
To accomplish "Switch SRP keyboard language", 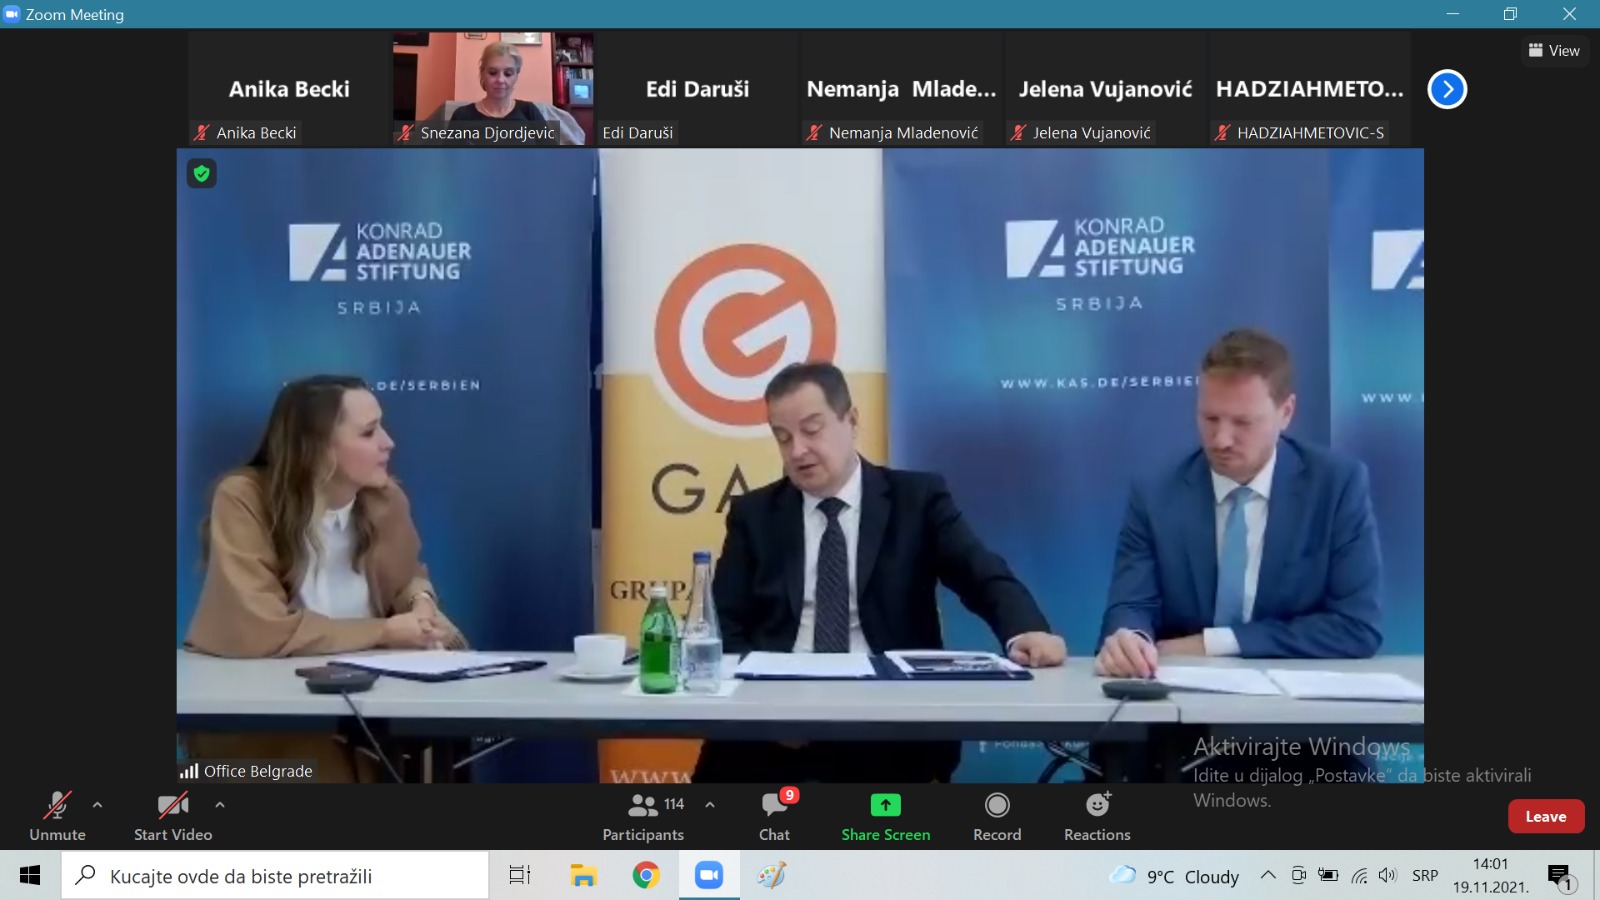I will click(x=1425, y=875).
